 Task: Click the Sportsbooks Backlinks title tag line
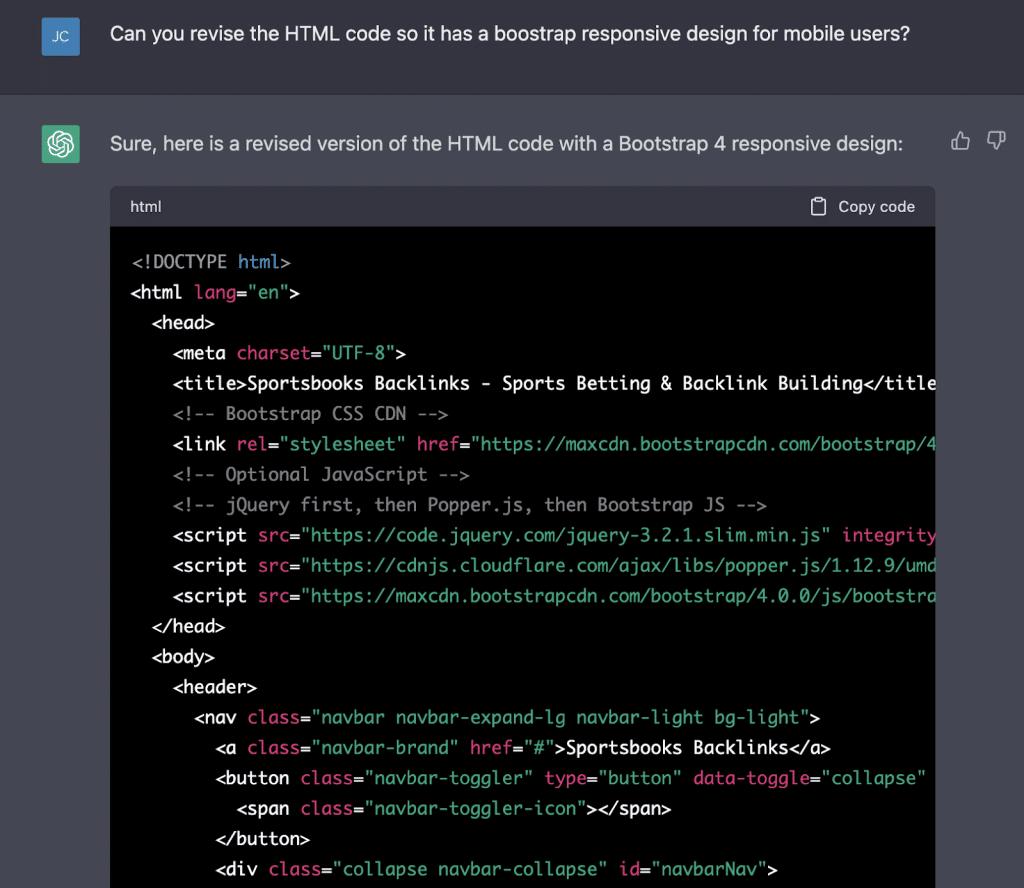[553, 383]
